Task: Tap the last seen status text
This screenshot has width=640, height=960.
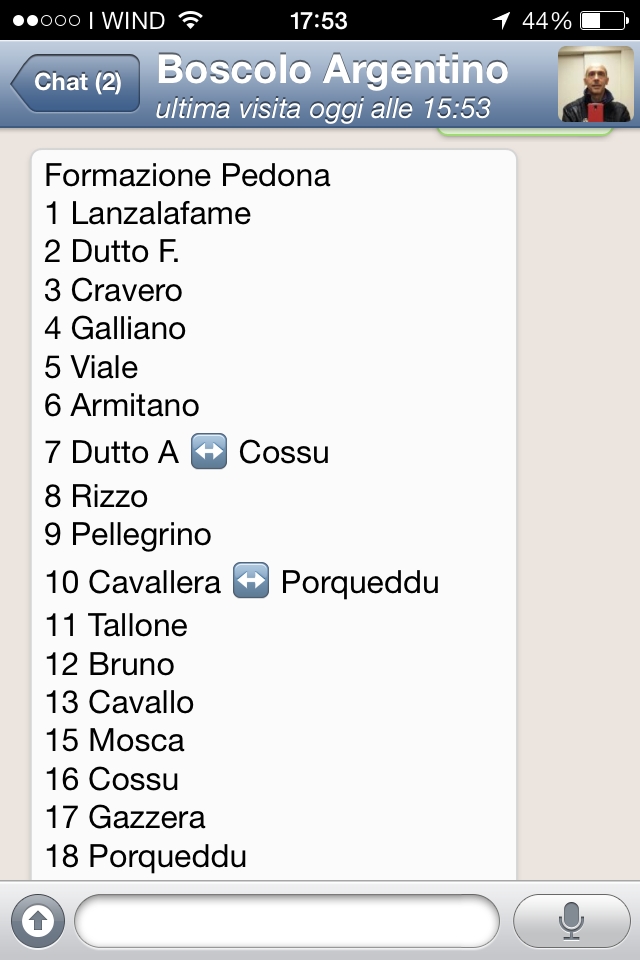Action: (x=323, y=109)
